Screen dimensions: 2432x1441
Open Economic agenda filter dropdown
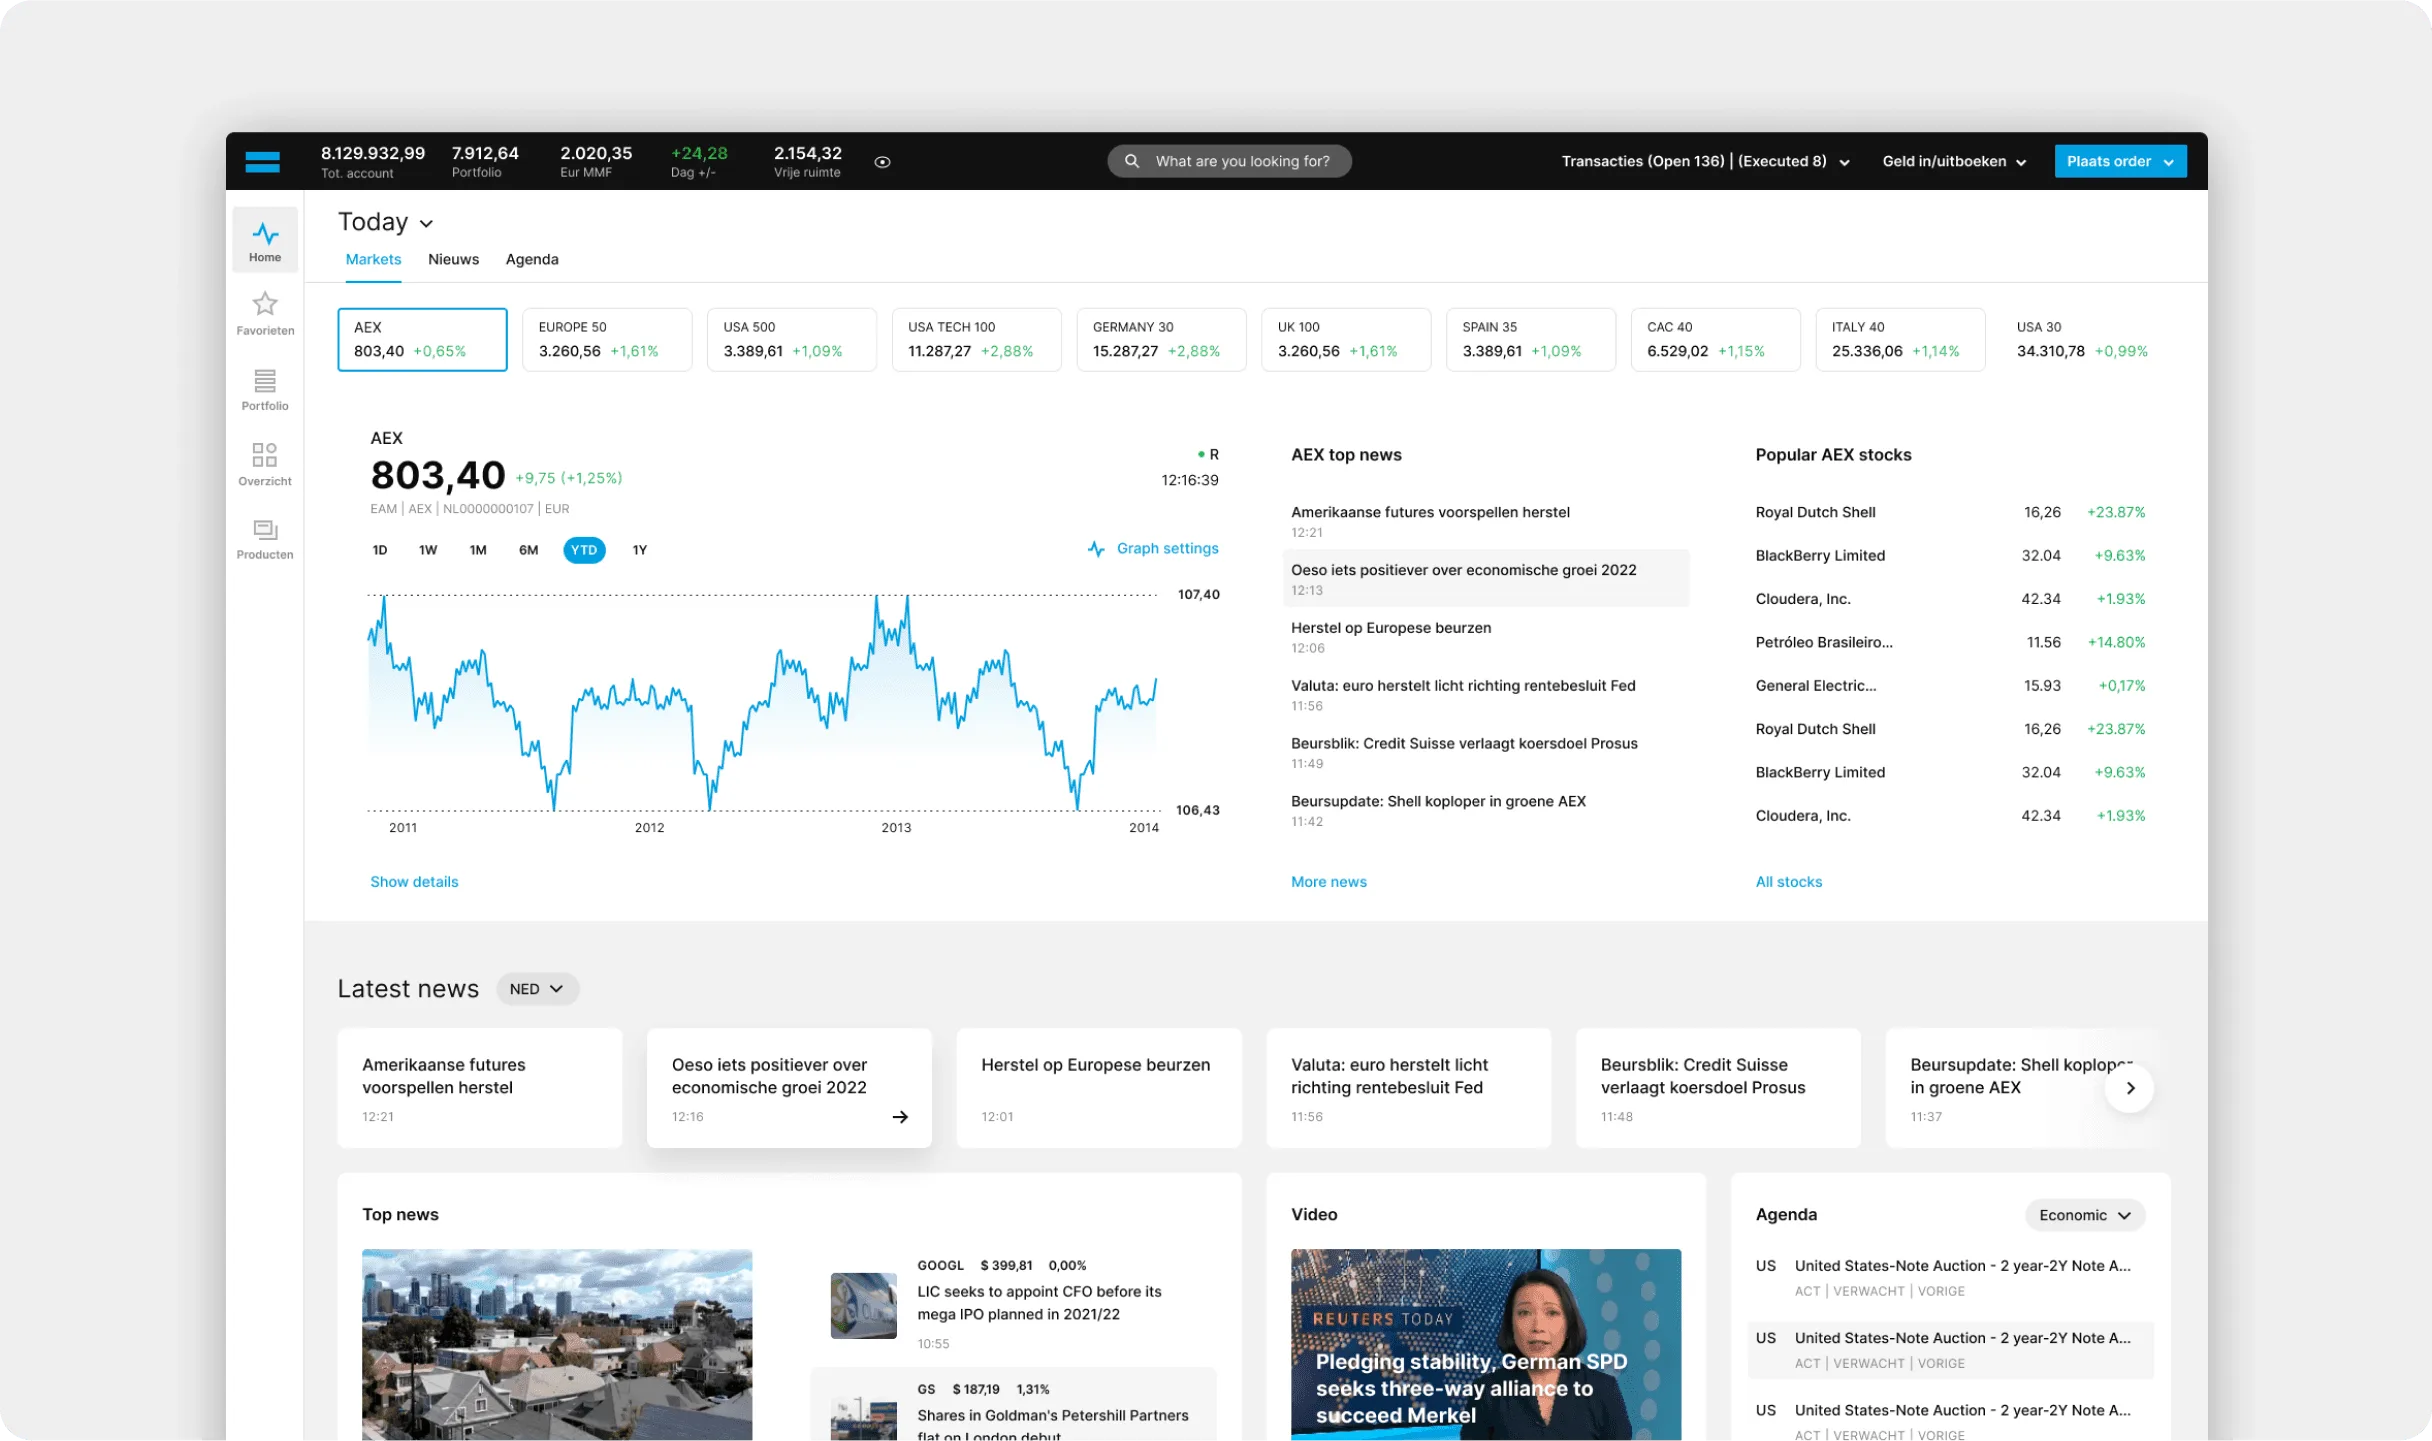[x=2085, y=1215]
